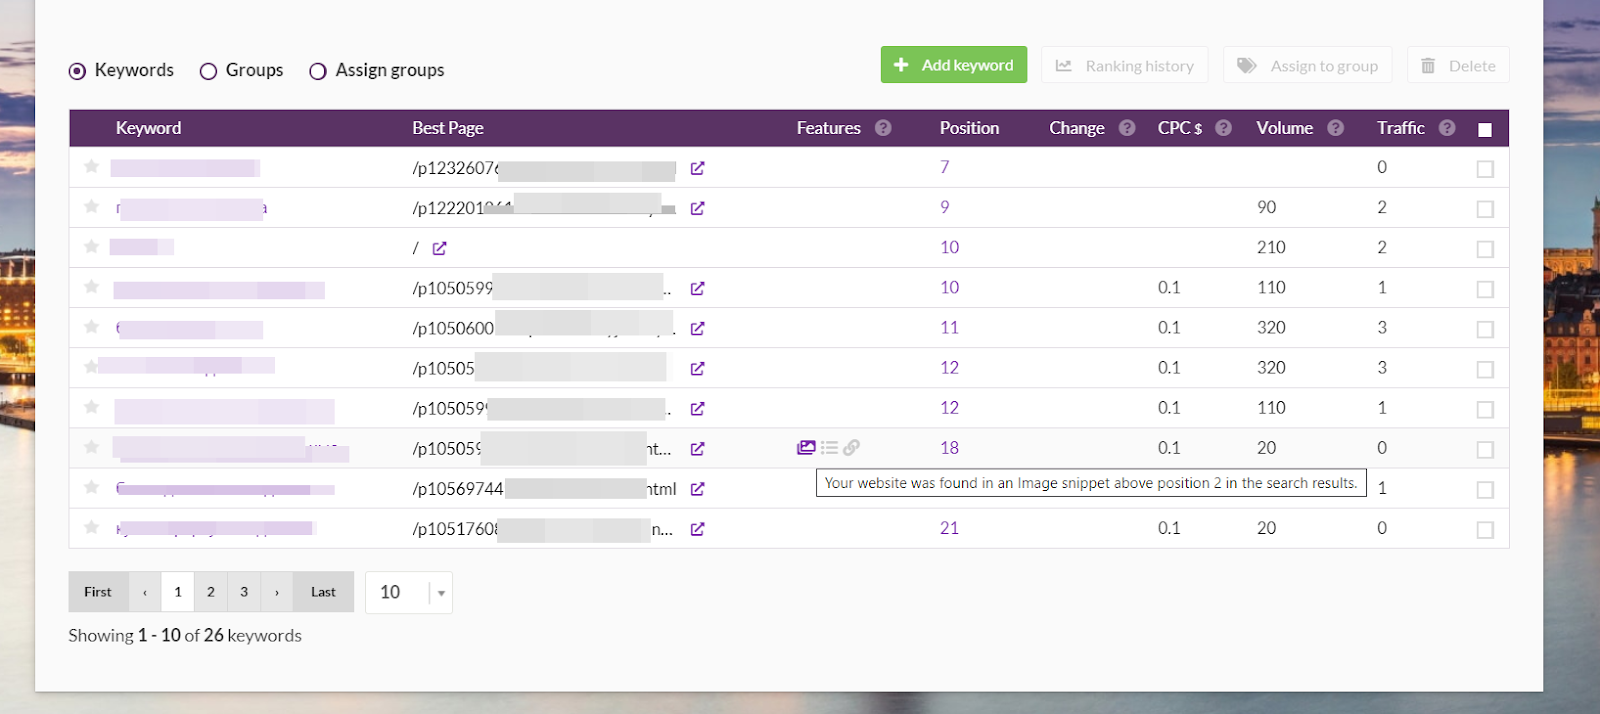The width and height of the screenshot is (1600, 714).
Task: Click help icon next to Change column
Action: [1127, 128]
